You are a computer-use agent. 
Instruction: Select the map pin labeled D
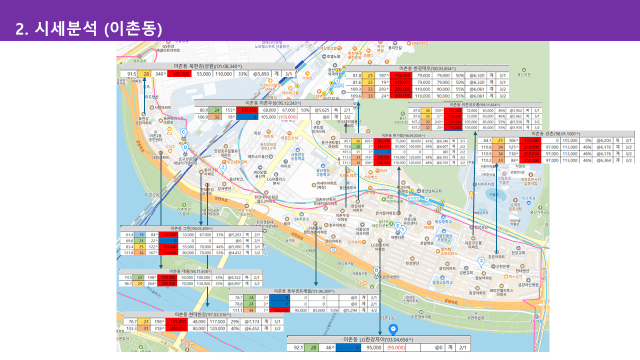click(185, 148)
